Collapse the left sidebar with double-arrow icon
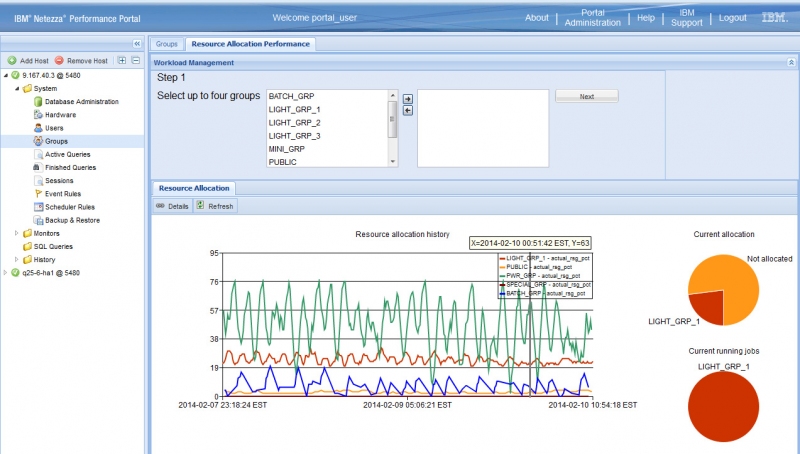Screen dimensions: 800x454 (137, 44)
